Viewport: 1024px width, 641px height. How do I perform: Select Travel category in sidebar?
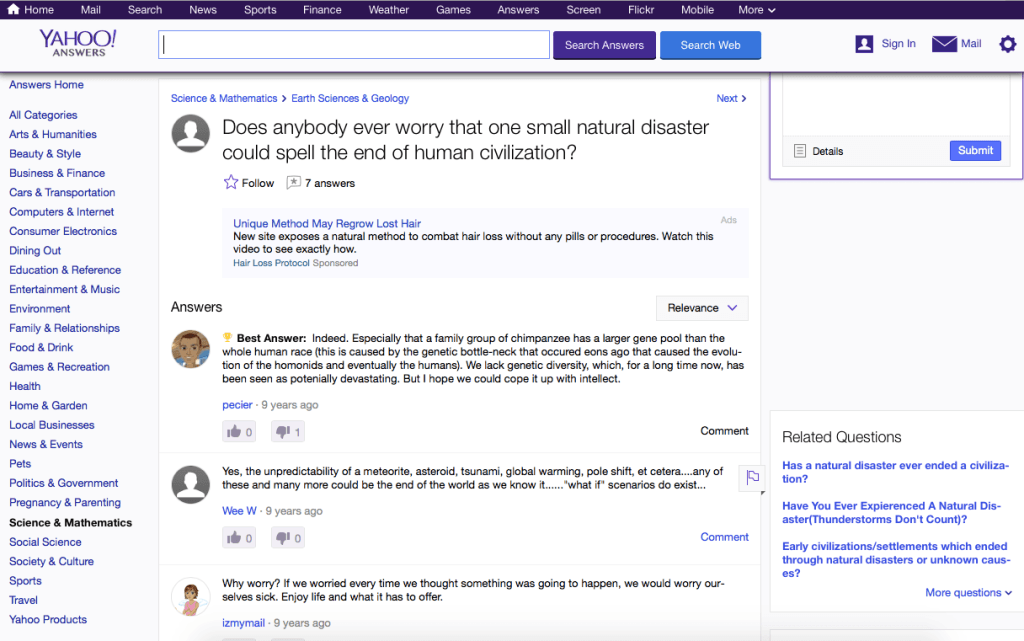24,600
